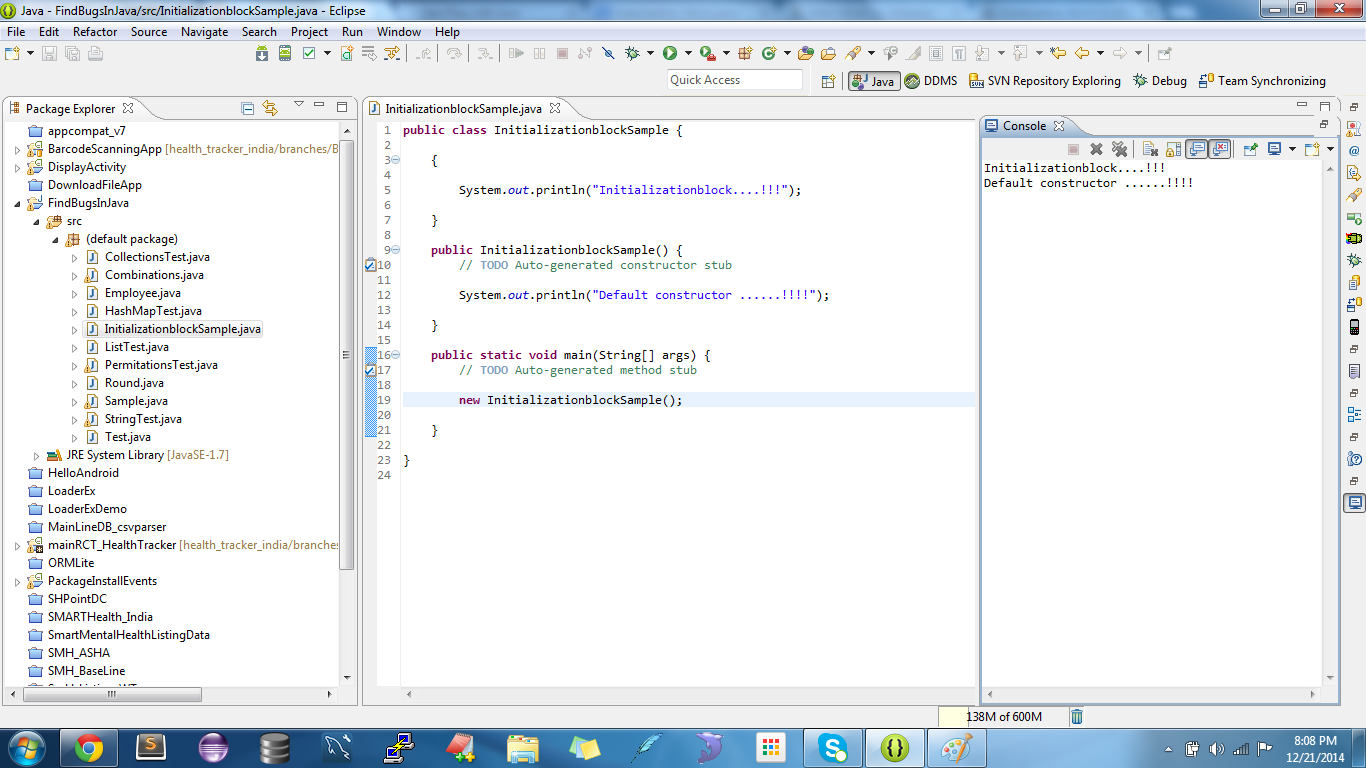
Task: Open Android SDK Manager from toolbar
Action: tap(262, 53)
